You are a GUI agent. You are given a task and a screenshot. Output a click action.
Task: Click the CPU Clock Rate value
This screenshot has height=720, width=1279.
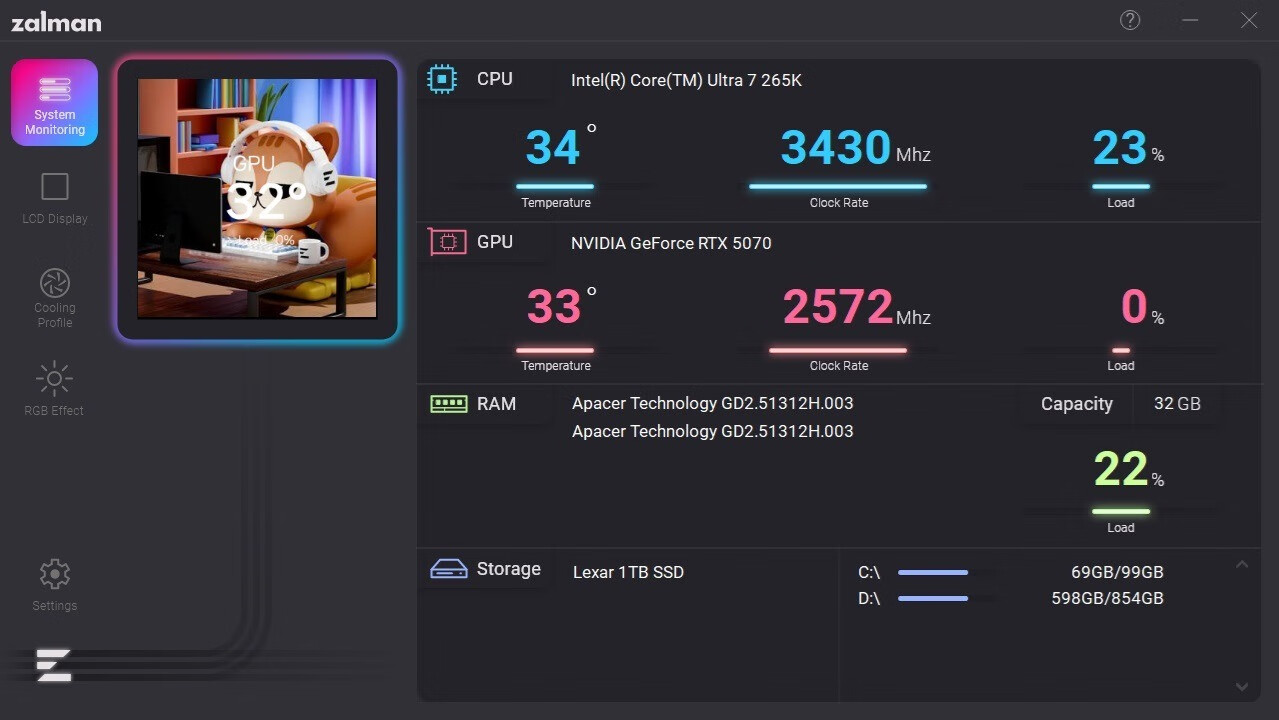tap(835, 148)
